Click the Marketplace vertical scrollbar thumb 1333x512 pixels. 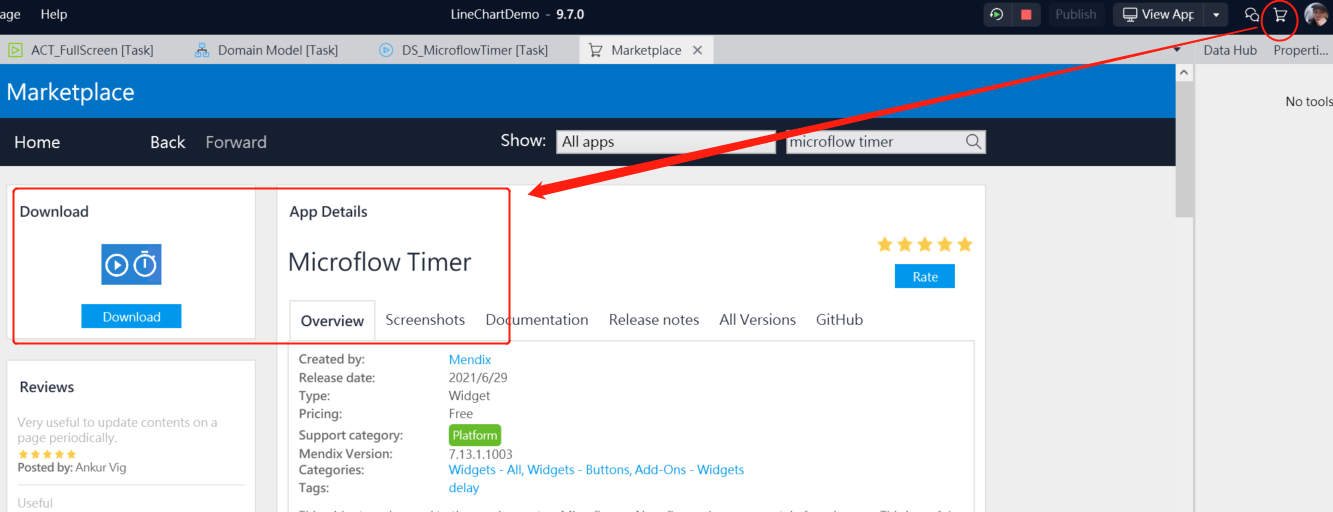tap(1185, 150)
